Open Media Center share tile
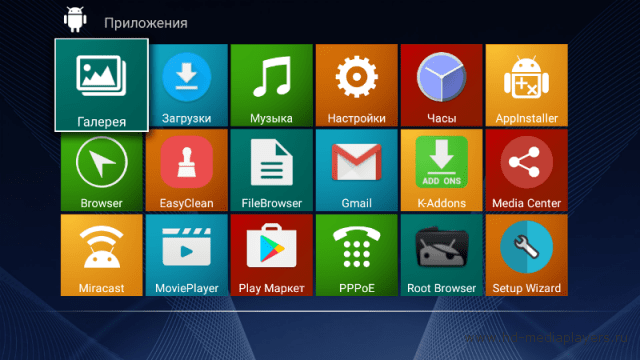This screenshot has height=360, width=640. click(x=527, y=170)
